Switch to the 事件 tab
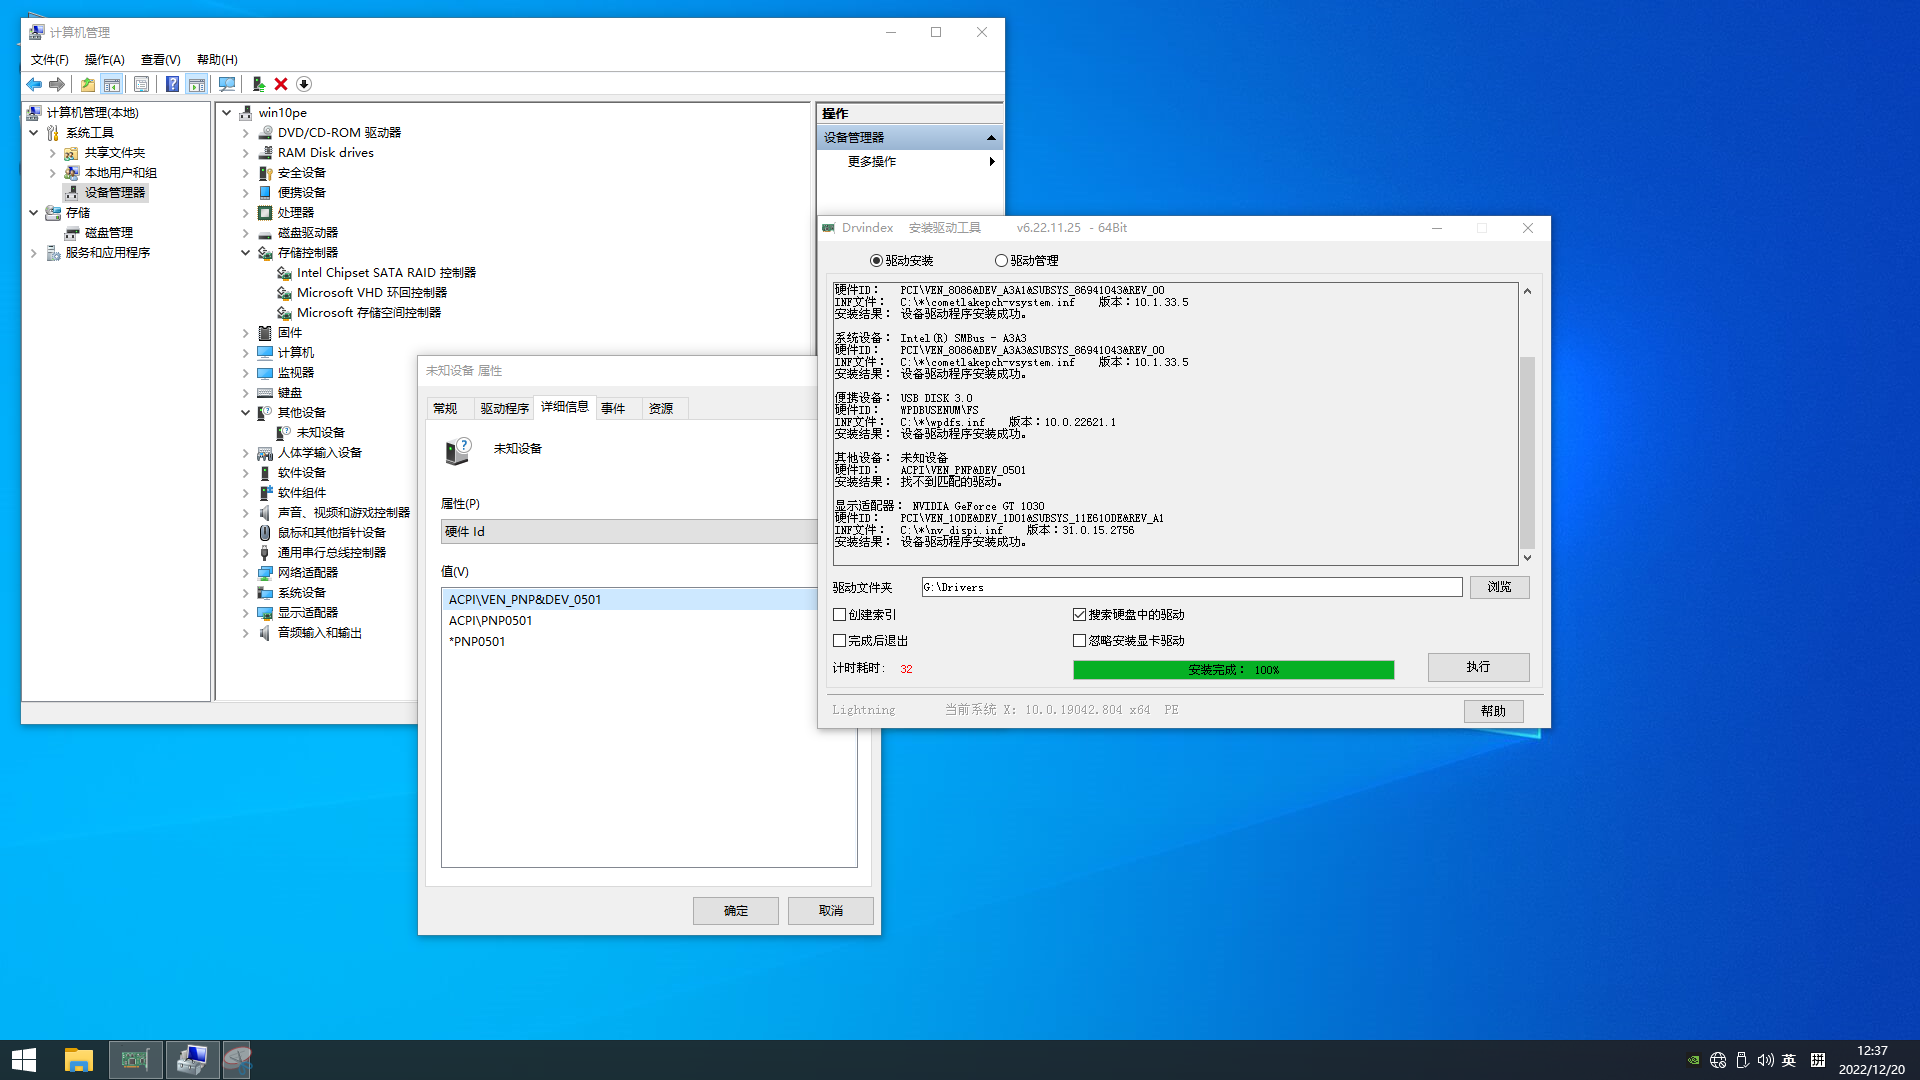 pyautogui.click(x=614, y=409)
